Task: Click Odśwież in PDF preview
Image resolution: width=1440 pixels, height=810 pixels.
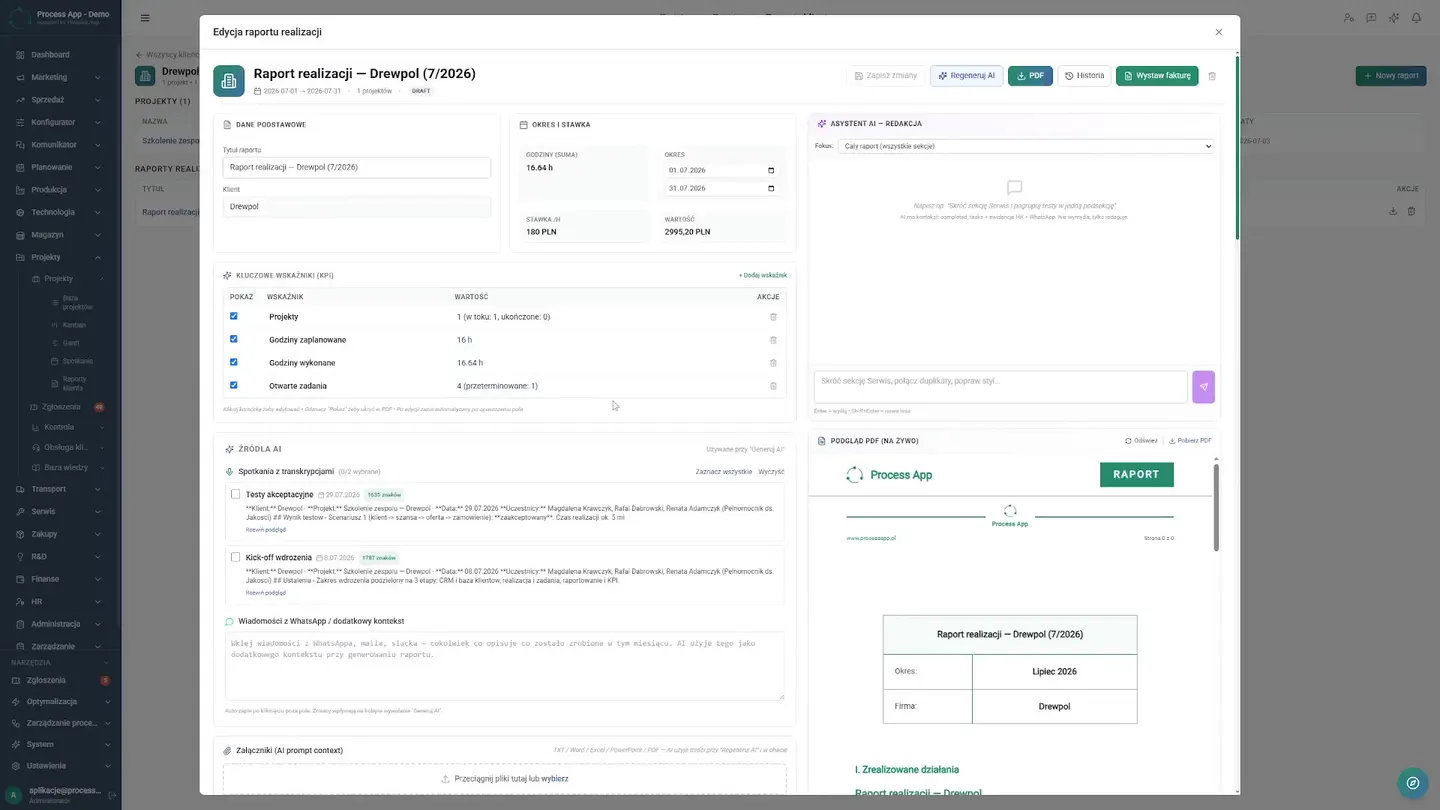Action: tap(1141, 441)
